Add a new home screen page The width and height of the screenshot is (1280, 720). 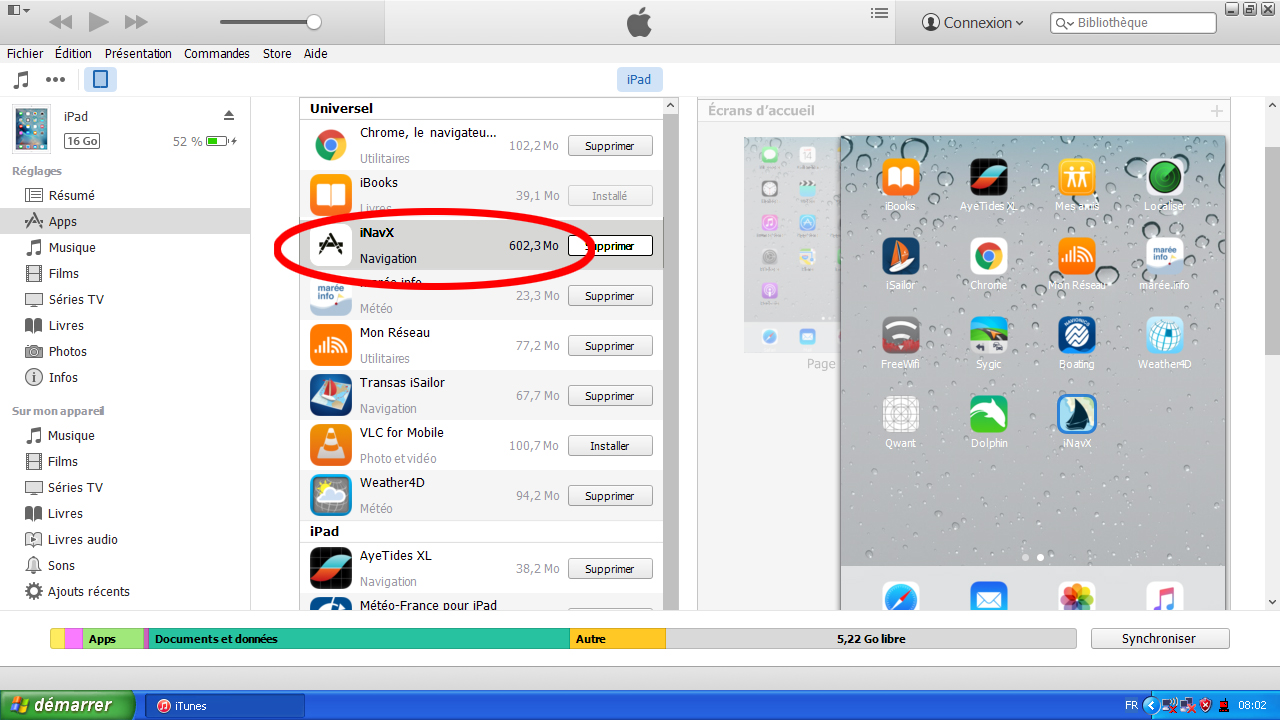(1216, 111)
